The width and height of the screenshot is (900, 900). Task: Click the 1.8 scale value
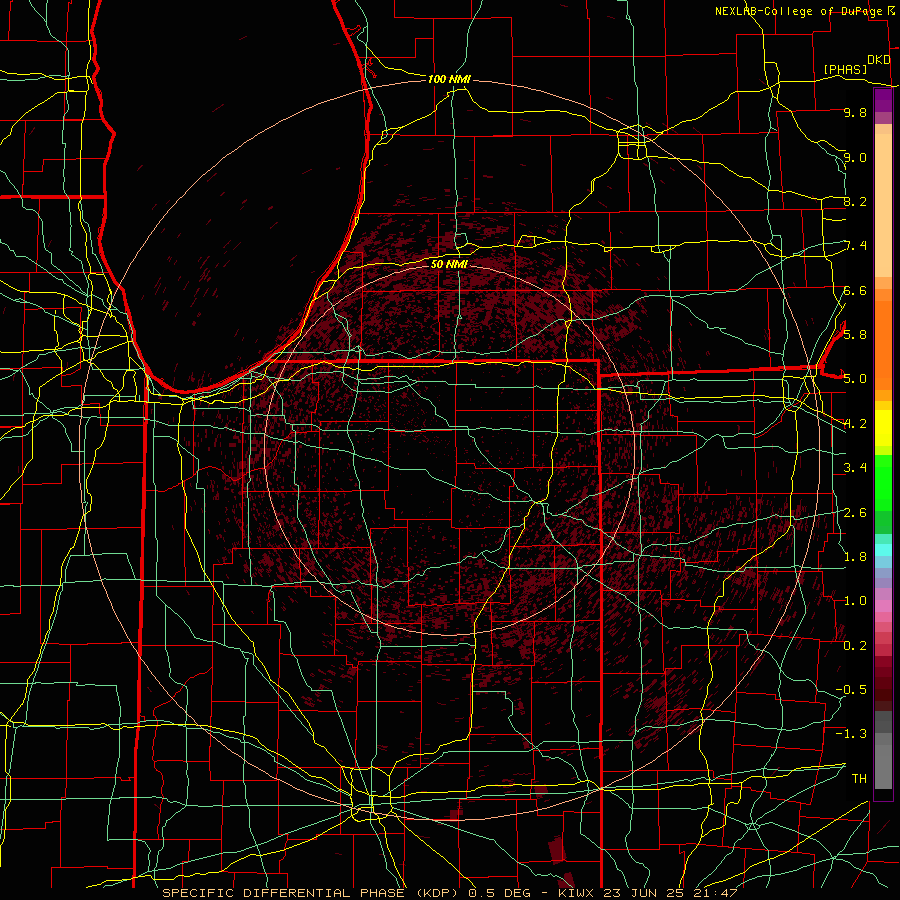pyautogui.click(x=855, y=556)
